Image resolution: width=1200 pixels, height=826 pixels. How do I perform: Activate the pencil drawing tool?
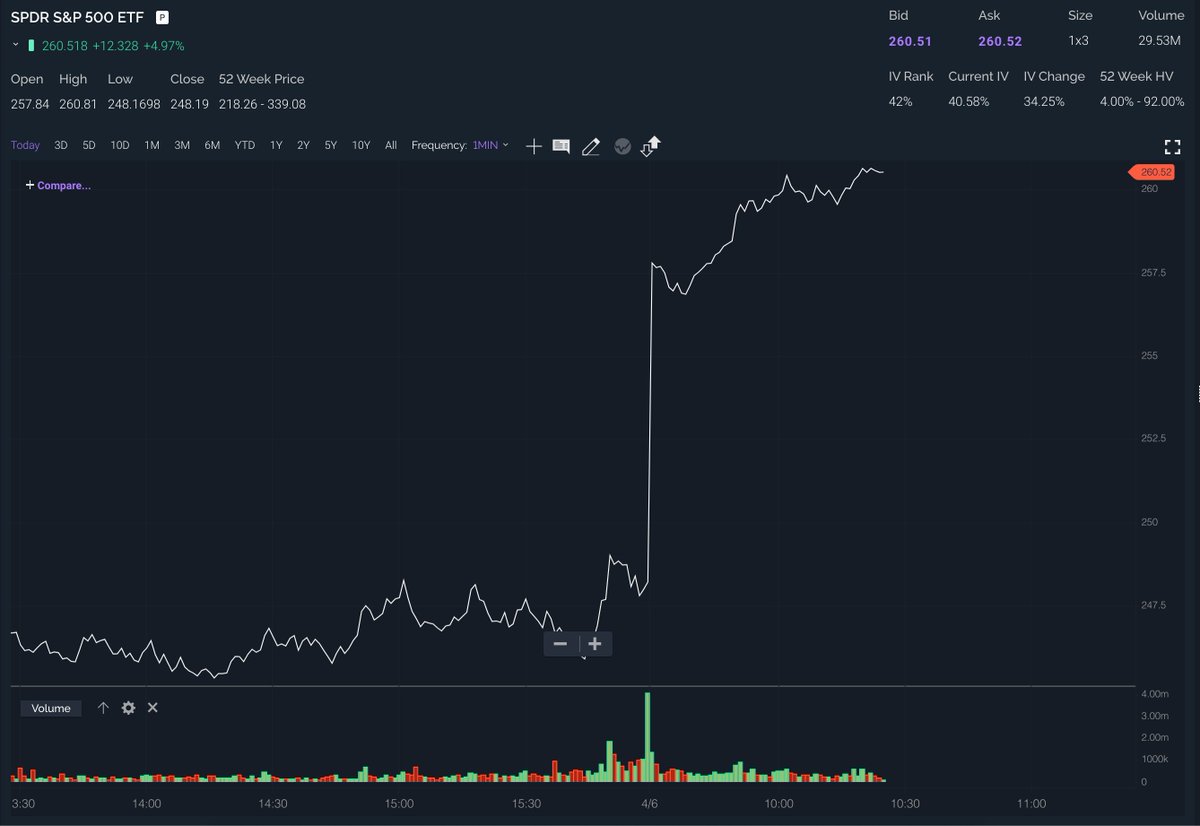(591, 146)
